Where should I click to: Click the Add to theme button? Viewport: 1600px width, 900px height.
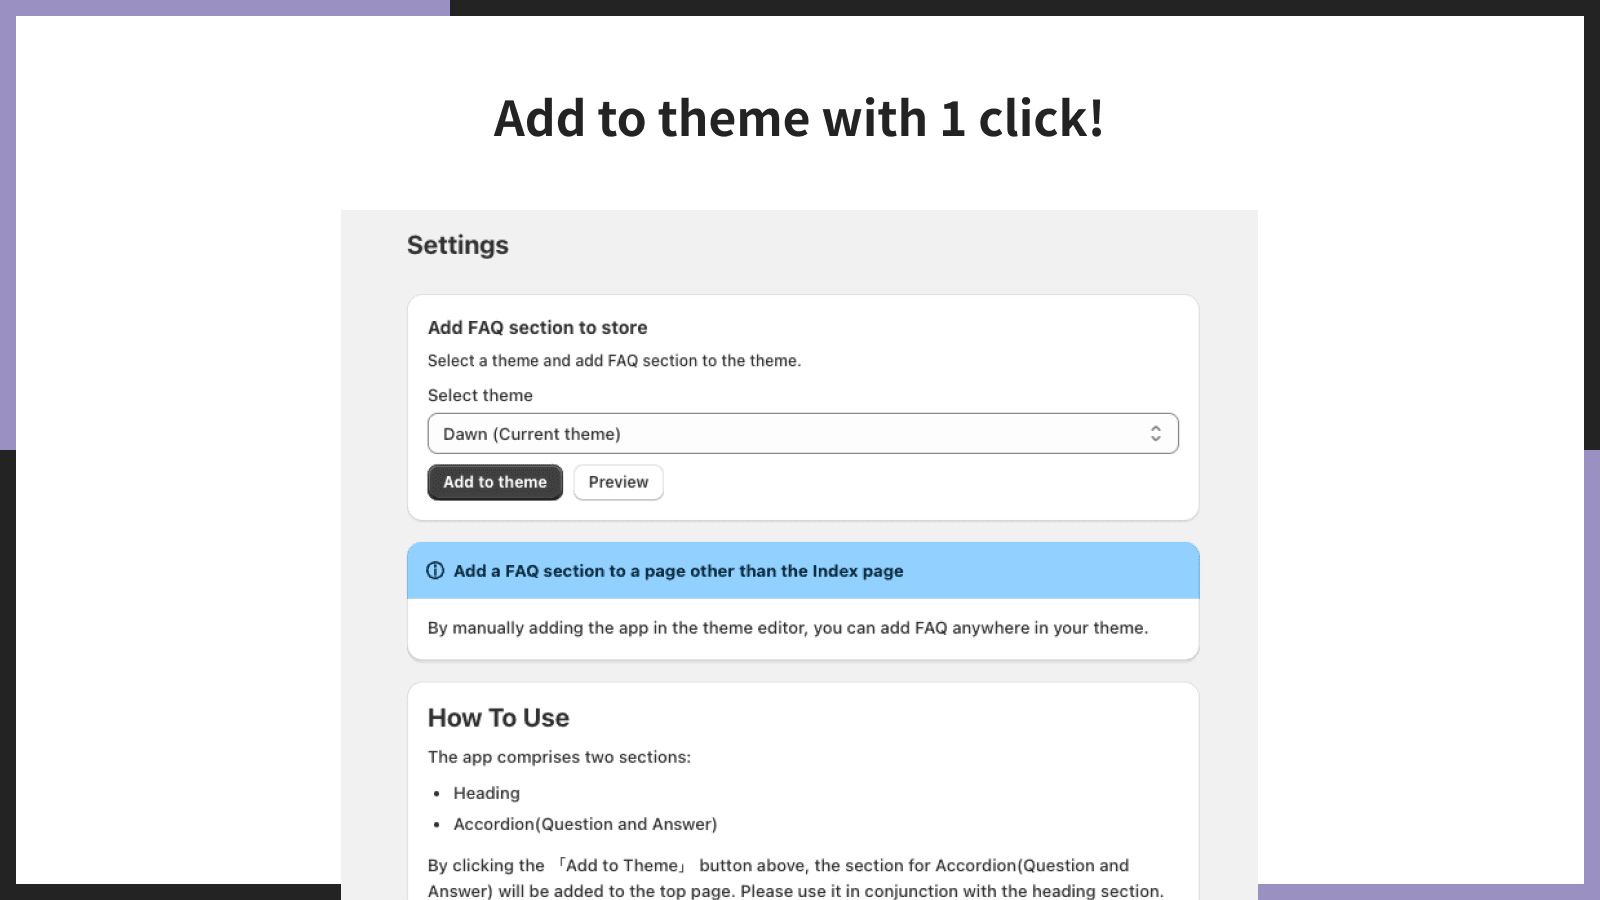click(495, 482)
